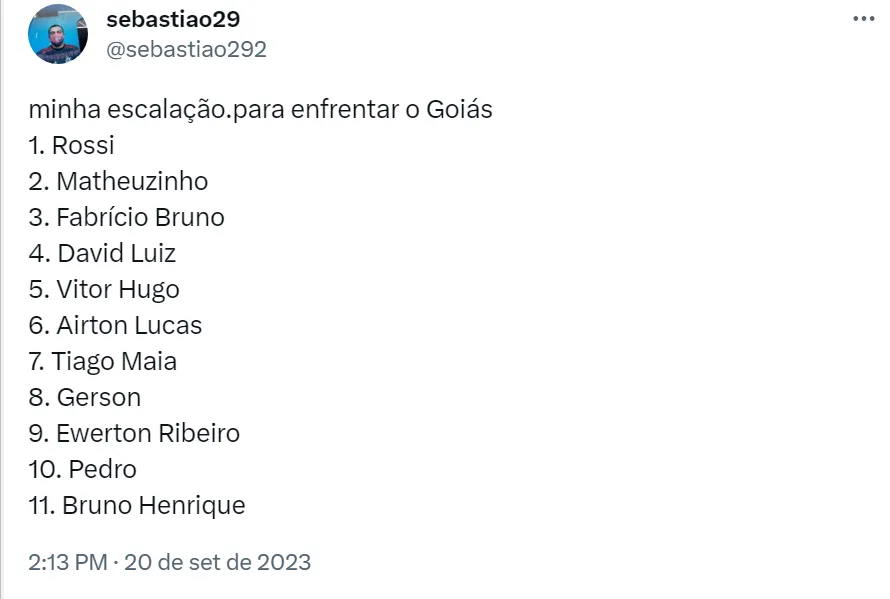Click the line "1. Rossi"

pyautogui.click(x=72, y=145)
